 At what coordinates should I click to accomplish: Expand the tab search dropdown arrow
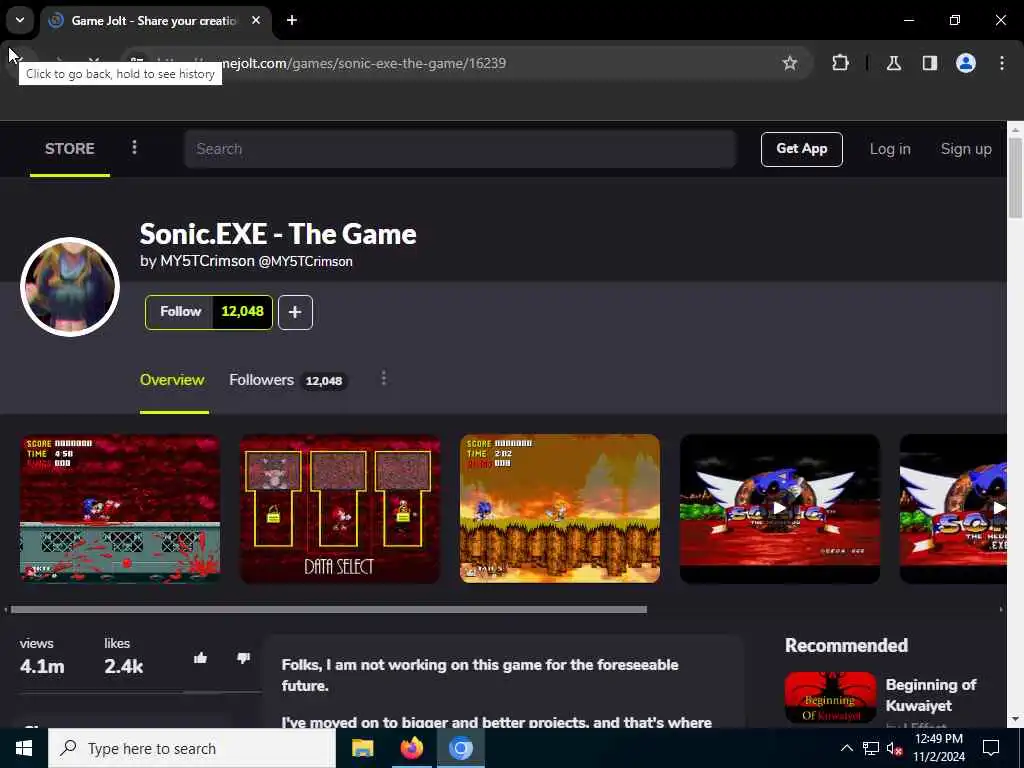[20, 20]
